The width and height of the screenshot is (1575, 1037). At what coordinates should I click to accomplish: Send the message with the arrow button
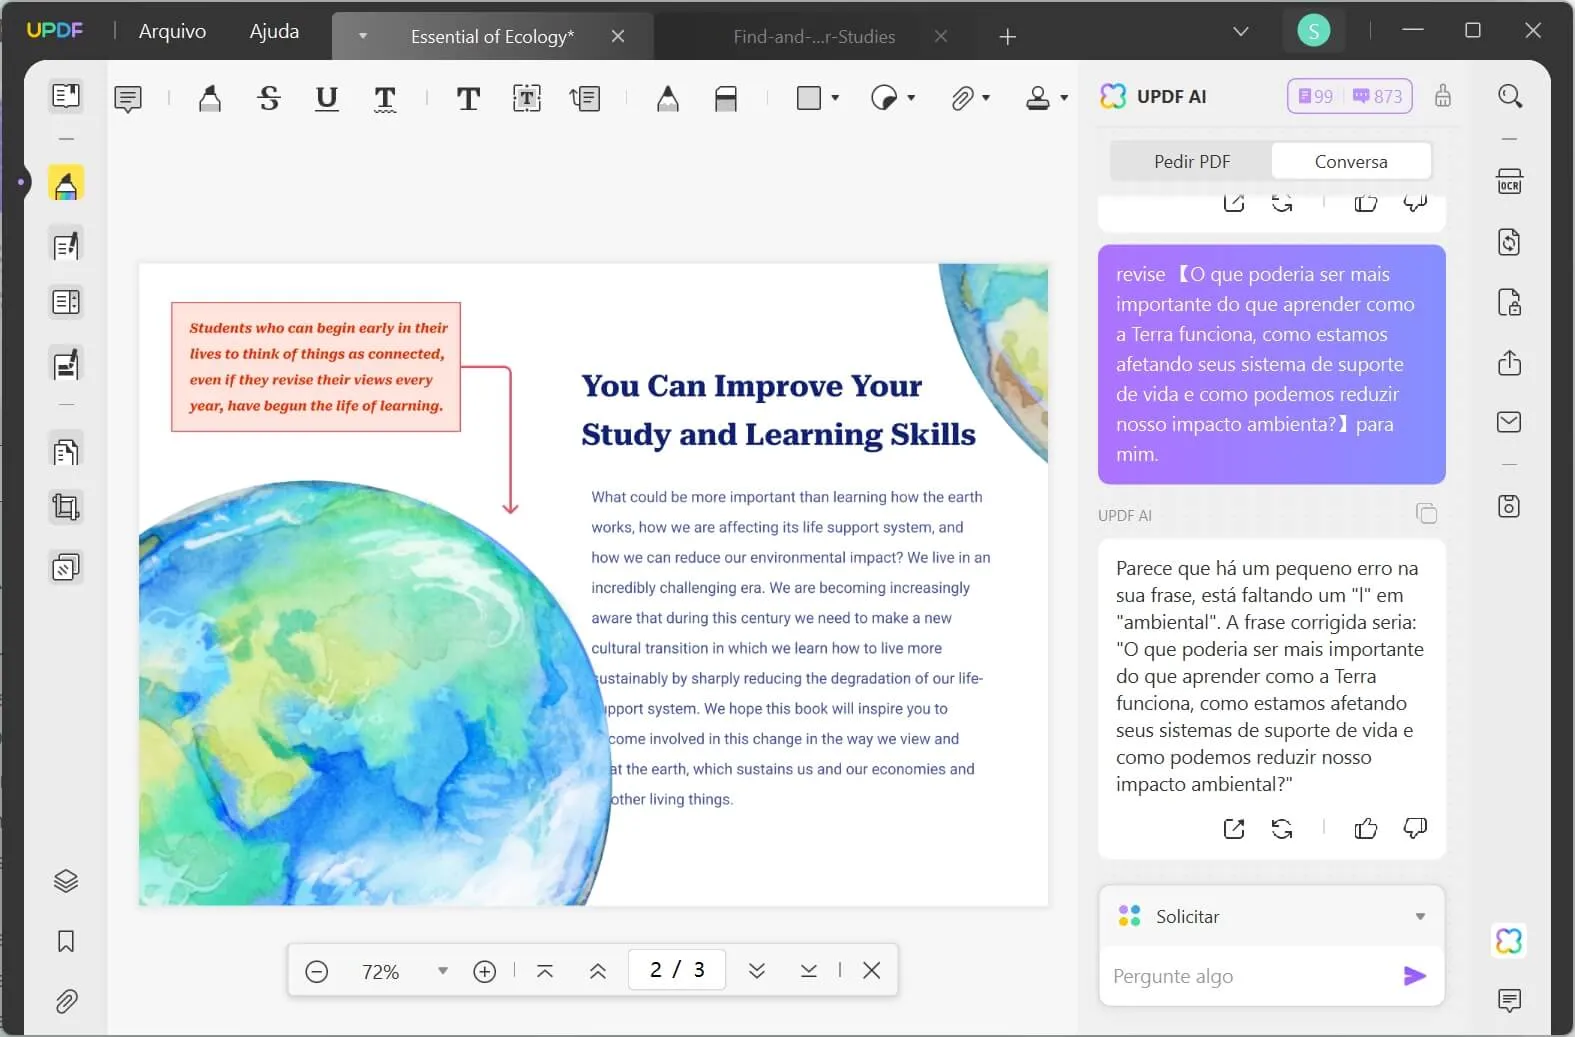1414,976
